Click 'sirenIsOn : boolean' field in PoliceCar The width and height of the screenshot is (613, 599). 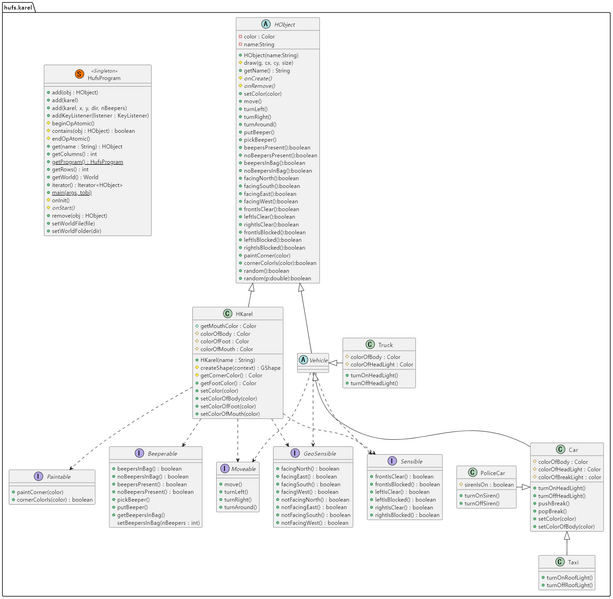coord(489,484)
